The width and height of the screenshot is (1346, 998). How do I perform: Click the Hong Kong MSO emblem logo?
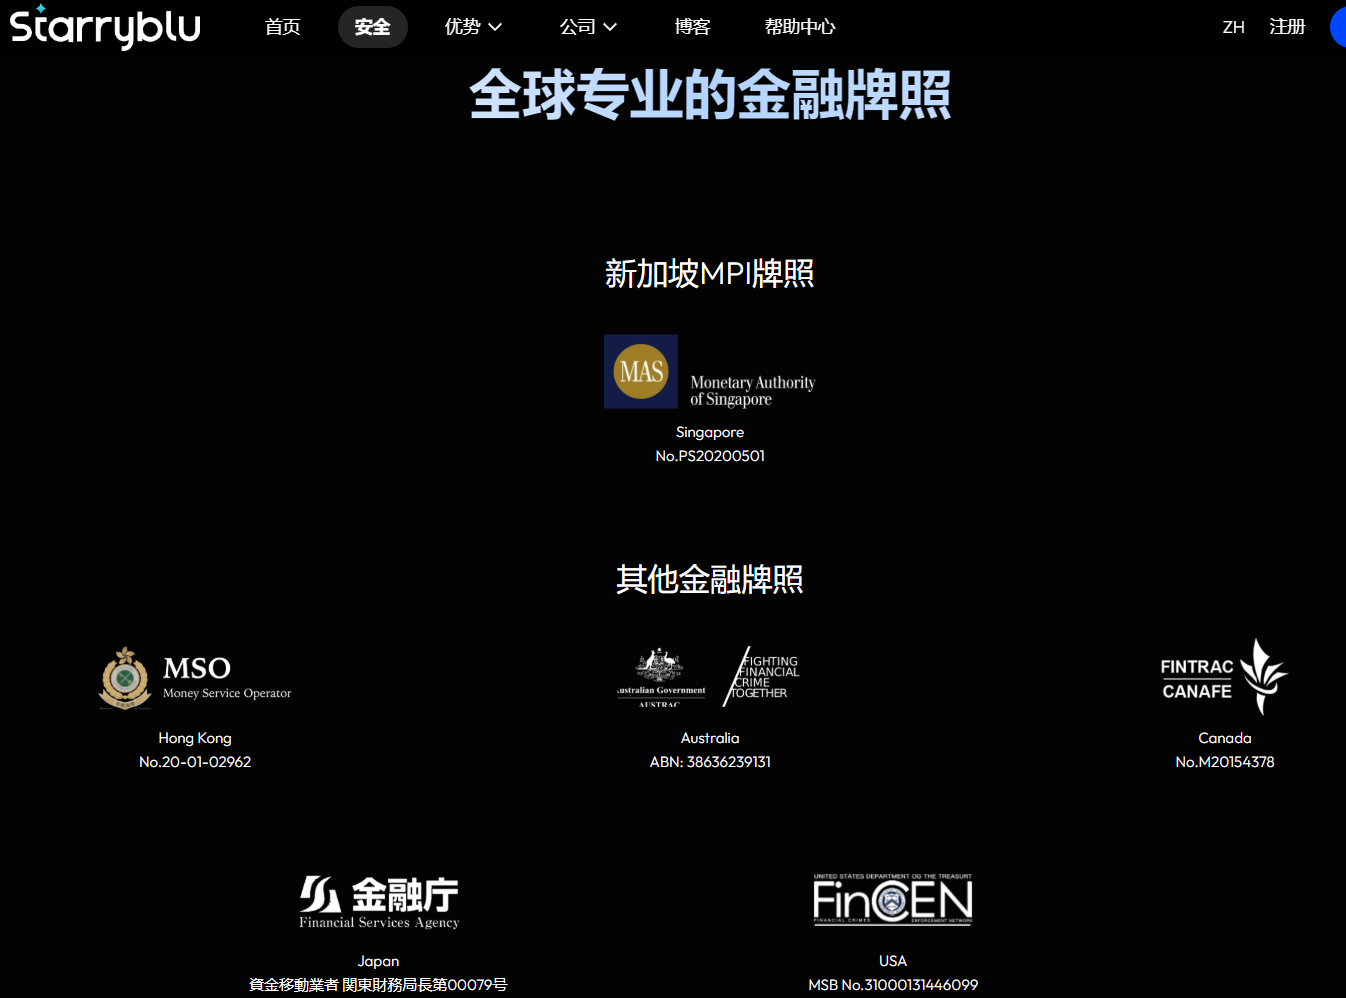(x=195, y=678)
